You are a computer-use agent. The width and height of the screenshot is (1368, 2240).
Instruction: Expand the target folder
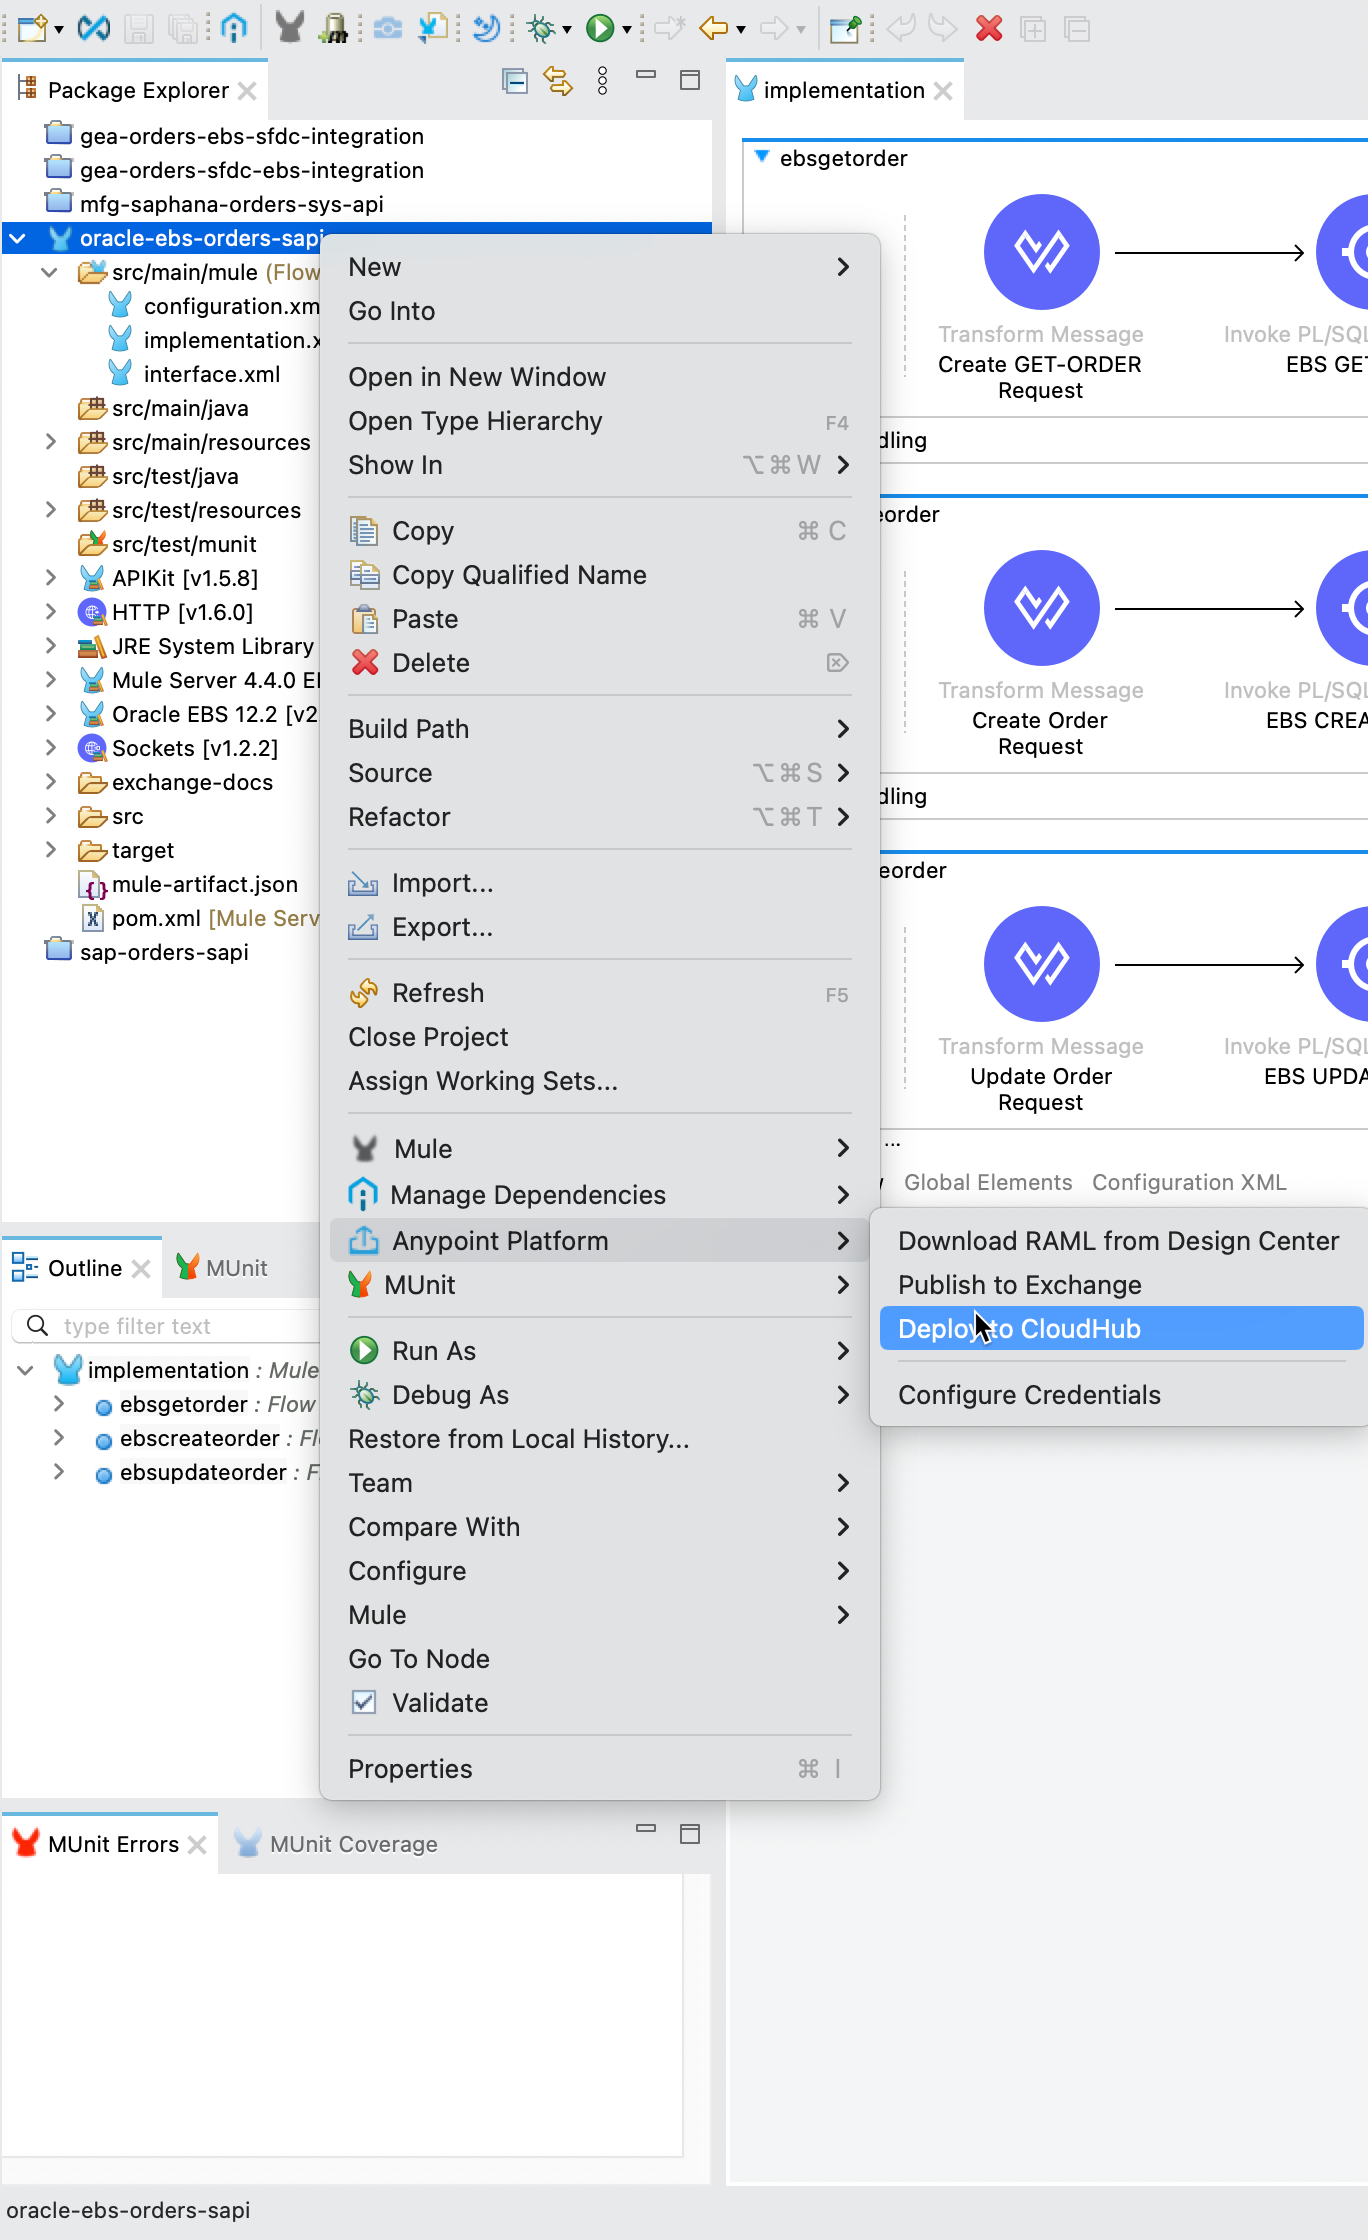click(x=50, y=850)
